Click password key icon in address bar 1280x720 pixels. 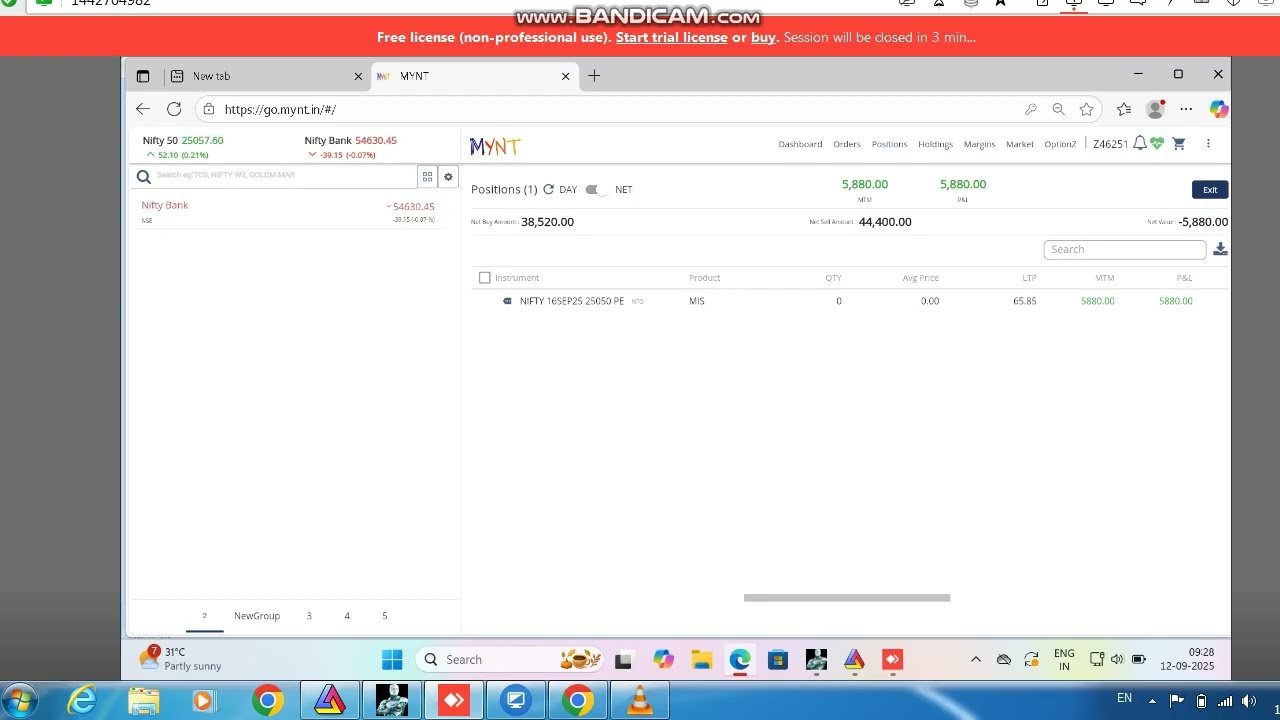tap(1030, 109)
